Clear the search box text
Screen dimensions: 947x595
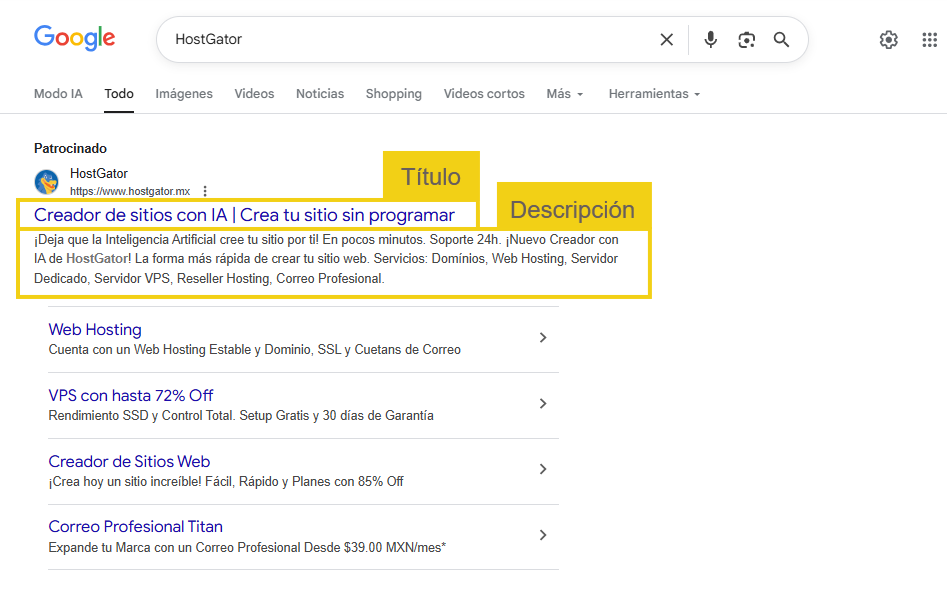[667, 40]
